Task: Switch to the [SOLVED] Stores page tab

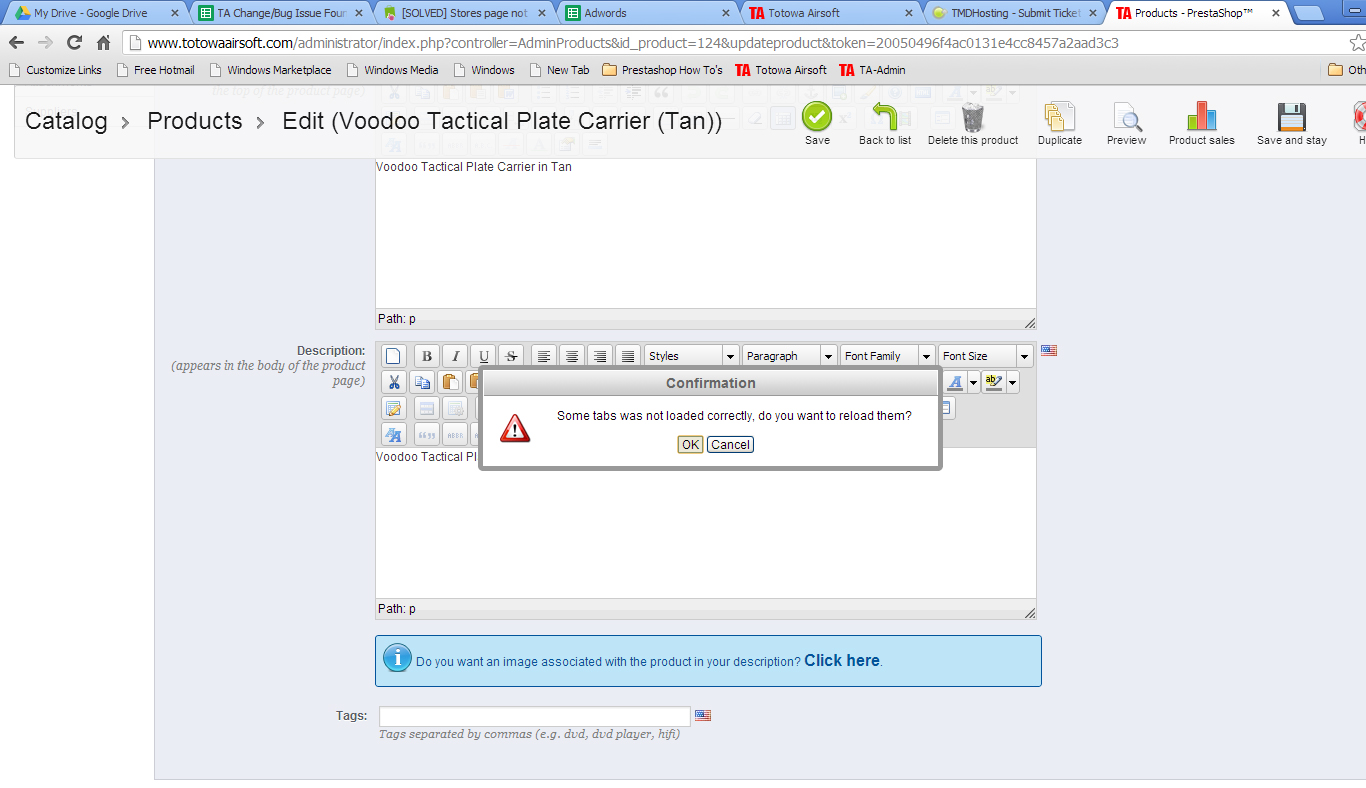Action: pos(463,13)
